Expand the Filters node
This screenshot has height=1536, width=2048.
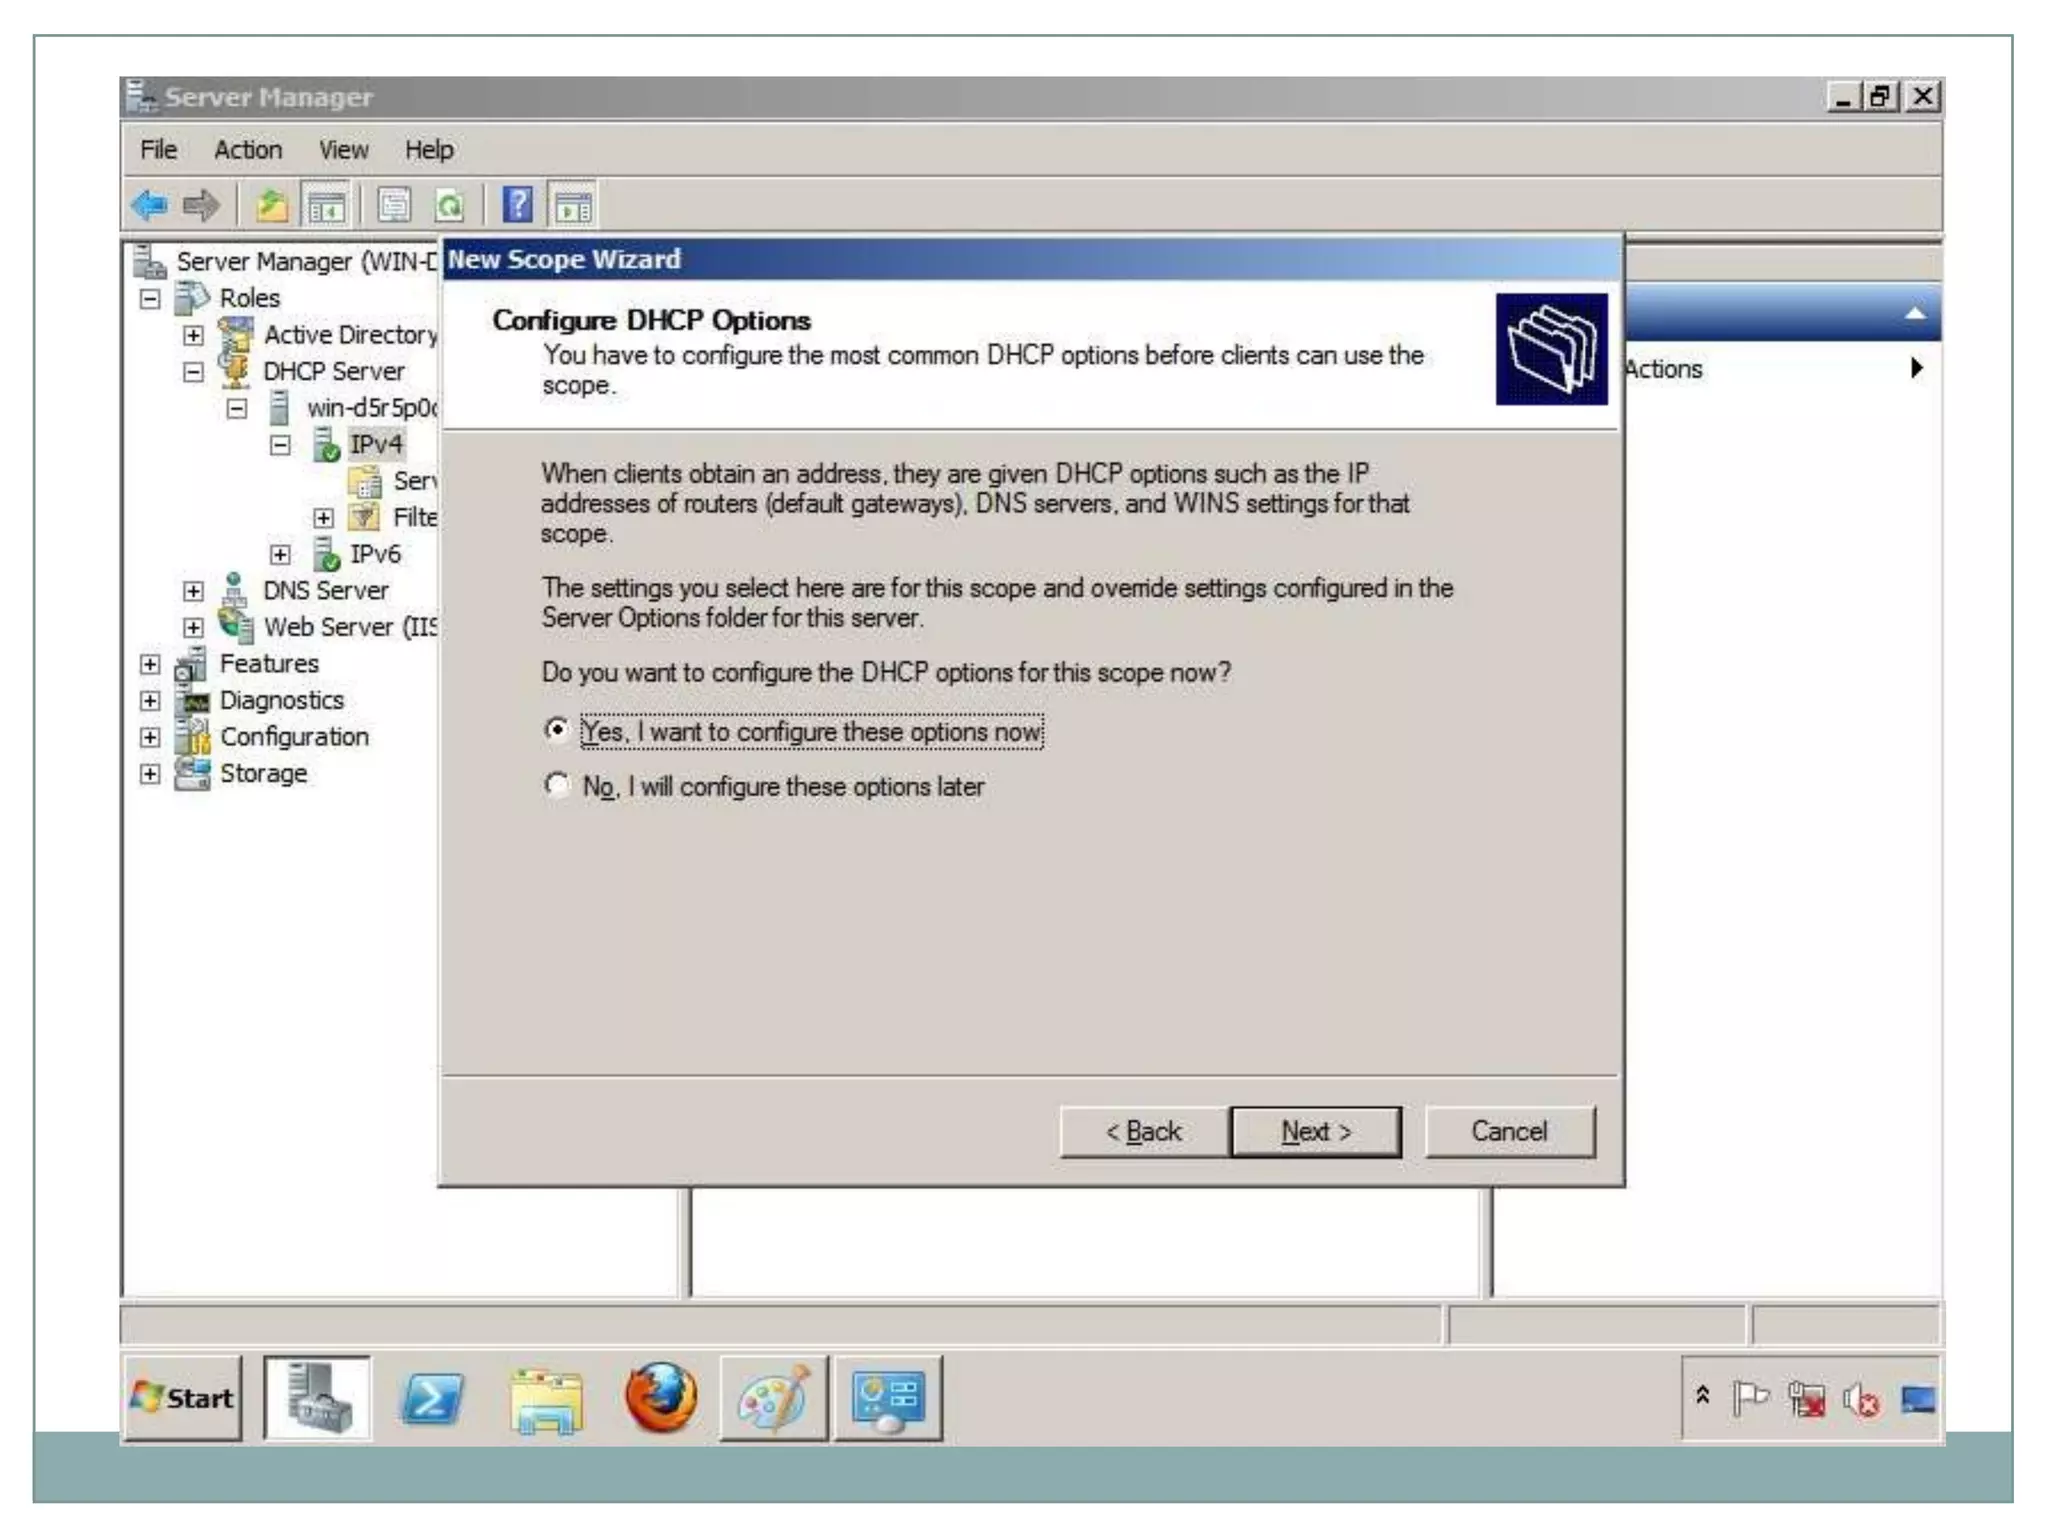coord(323,518)
